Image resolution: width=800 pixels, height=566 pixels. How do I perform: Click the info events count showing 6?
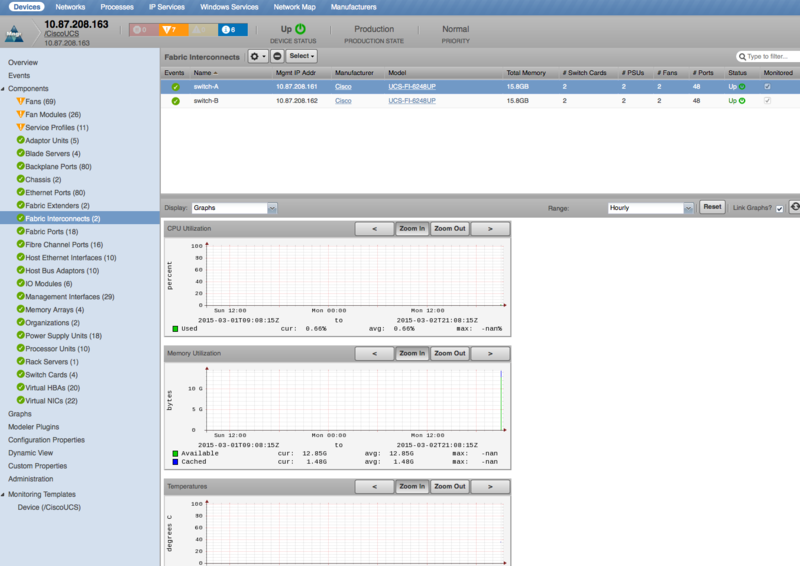tap(233, 30)
